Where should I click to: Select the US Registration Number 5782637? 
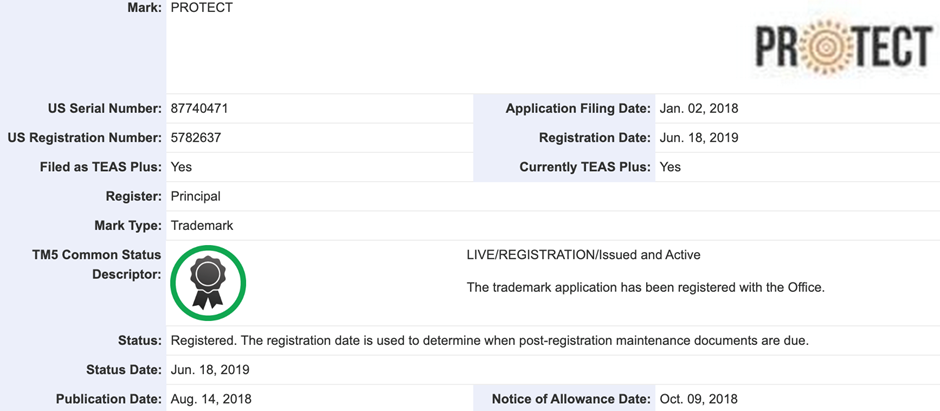pos(196,138)
